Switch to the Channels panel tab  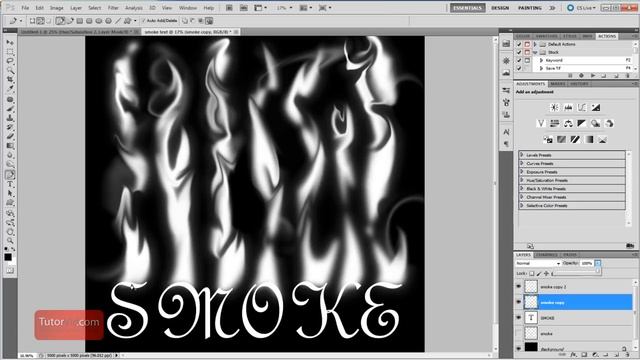point(547,255)
